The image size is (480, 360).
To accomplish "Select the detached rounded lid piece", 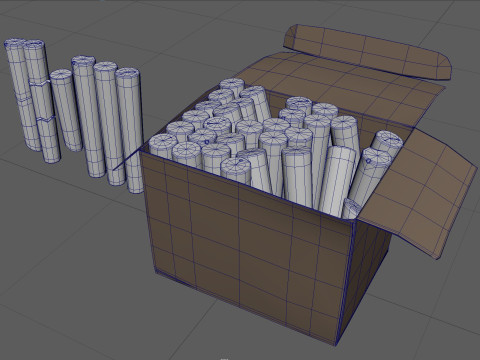I will (x=367, y=52).
